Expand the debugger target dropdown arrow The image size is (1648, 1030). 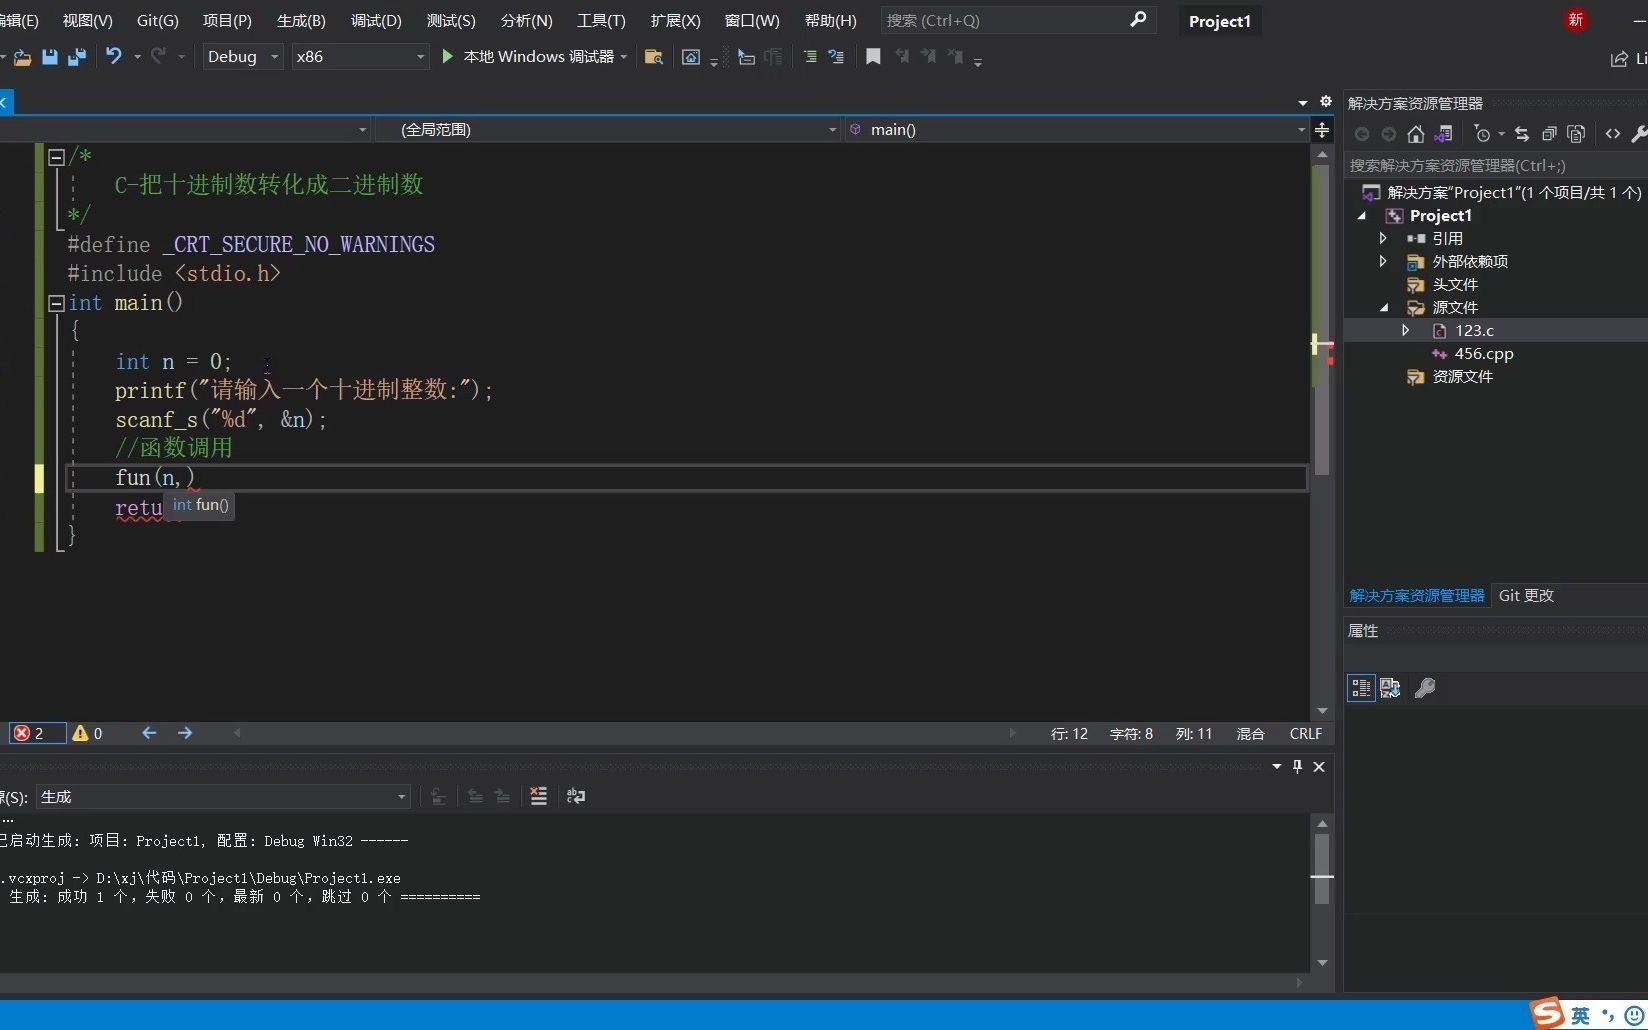click(x=624, y=57)
